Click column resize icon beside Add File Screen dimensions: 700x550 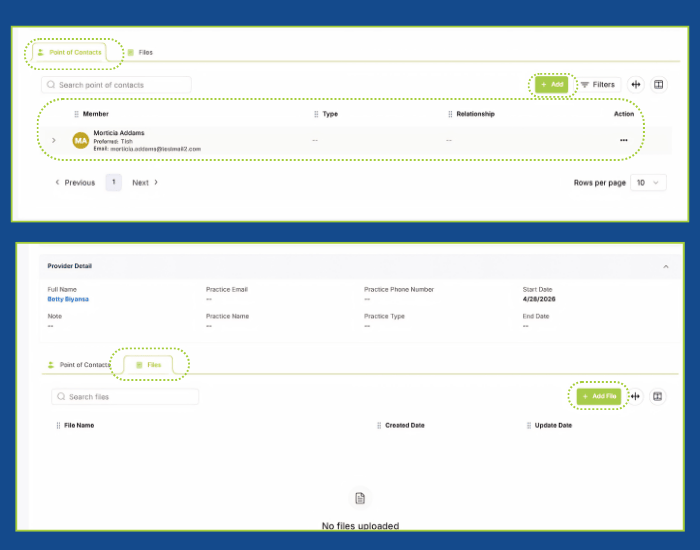click(635, 396)
